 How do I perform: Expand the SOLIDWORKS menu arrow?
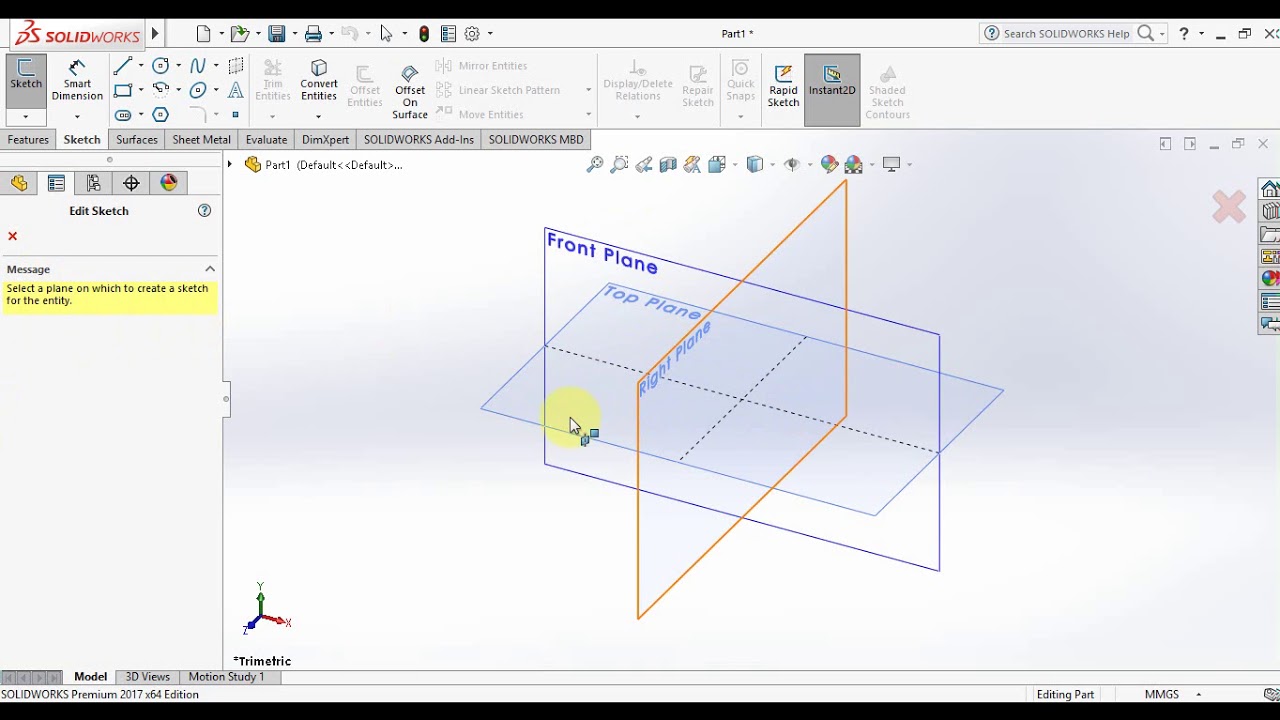155,34
